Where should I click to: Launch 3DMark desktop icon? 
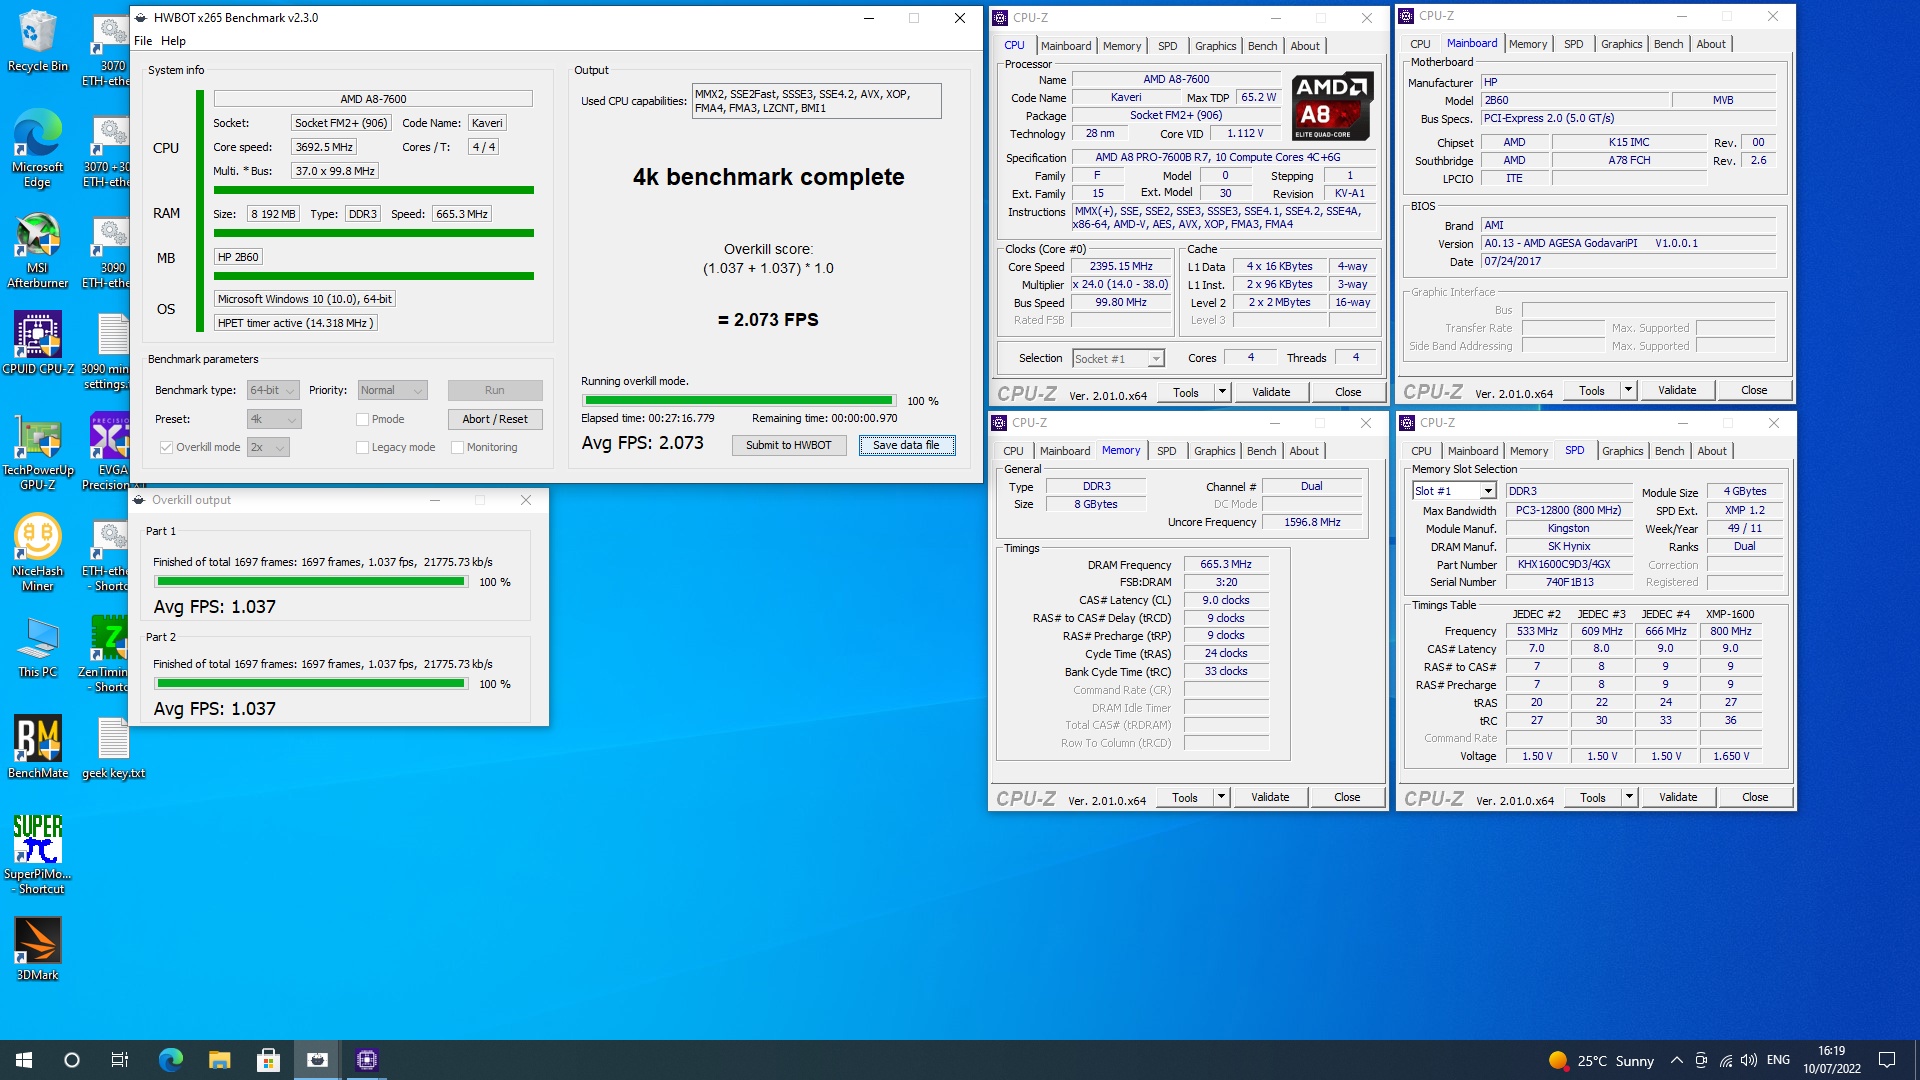[x=37, y=949]
